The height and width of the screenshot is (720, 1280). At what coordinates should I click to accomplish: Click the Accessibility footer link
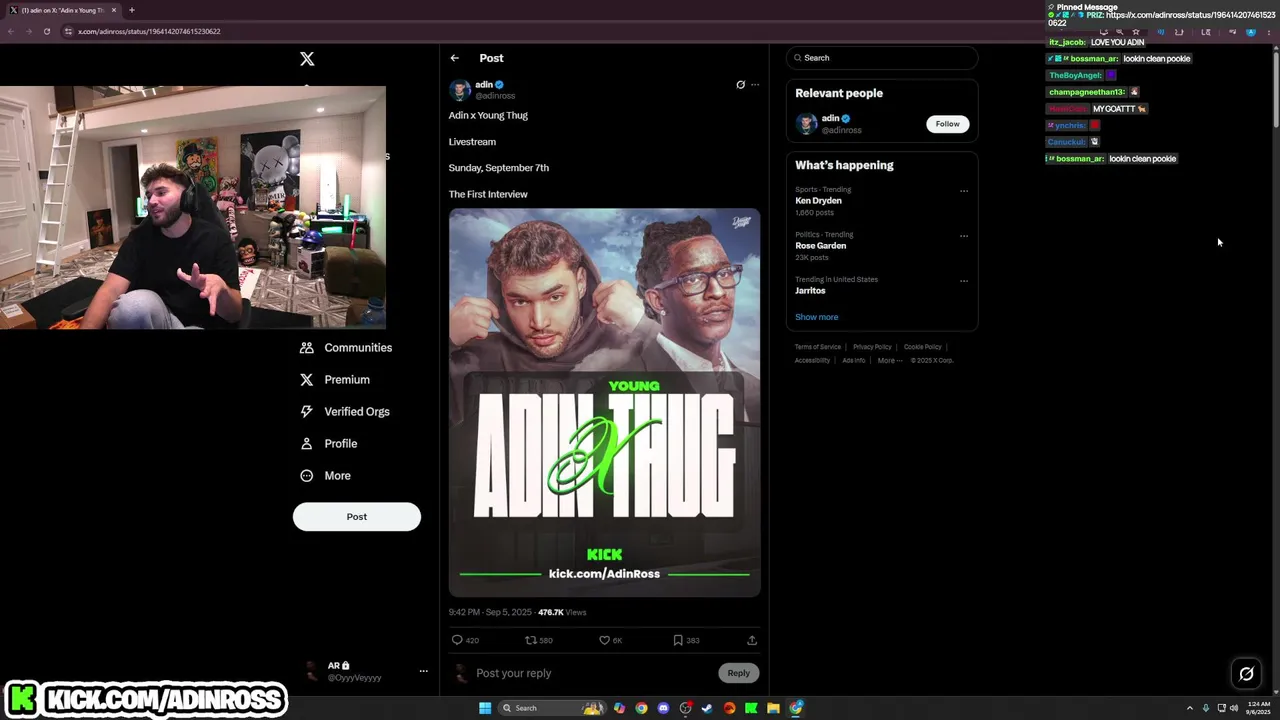(x=812, y=361)
